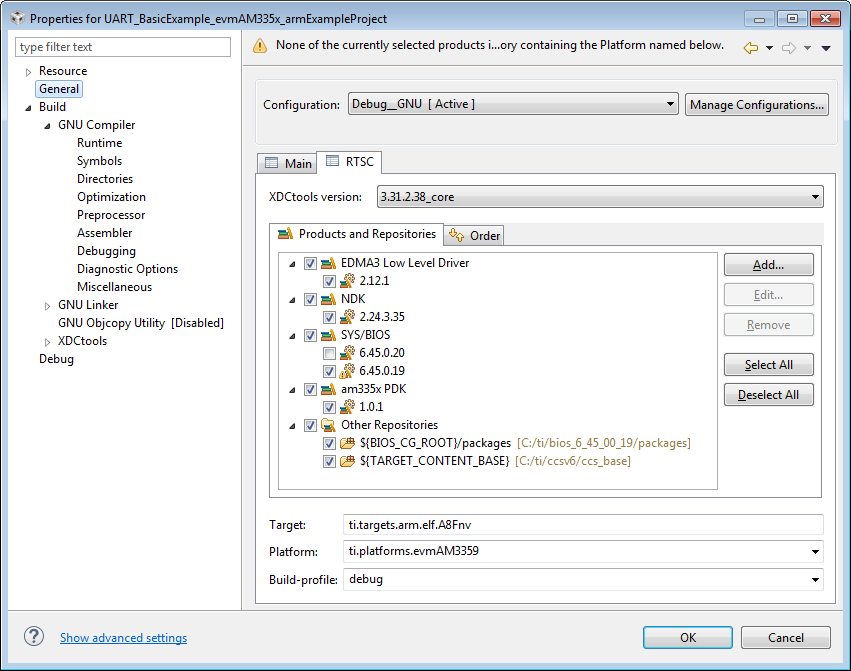Image resolution: width=851 pixels, height=671 pixels.
Task: Collapse the NDK tree node
Action: tap(293, 300)
